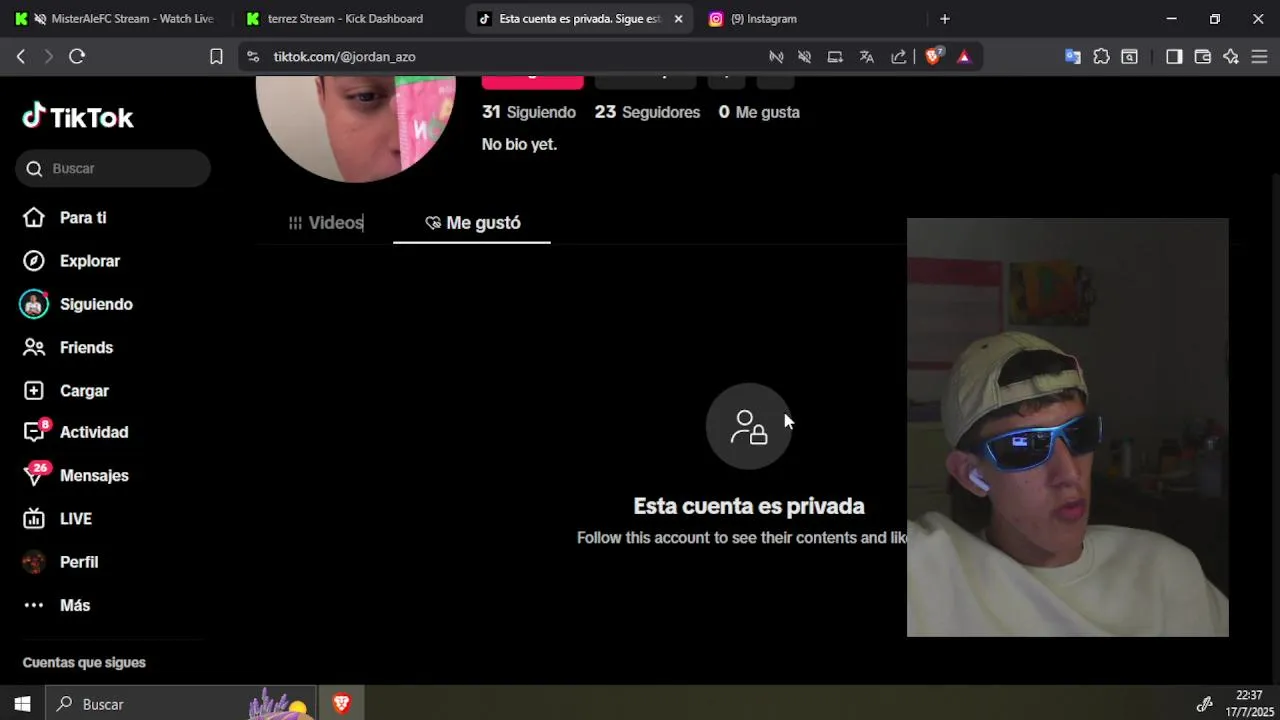Toggle the muted sound site icon
1280x720 pixels.
[x=804, y=57]
